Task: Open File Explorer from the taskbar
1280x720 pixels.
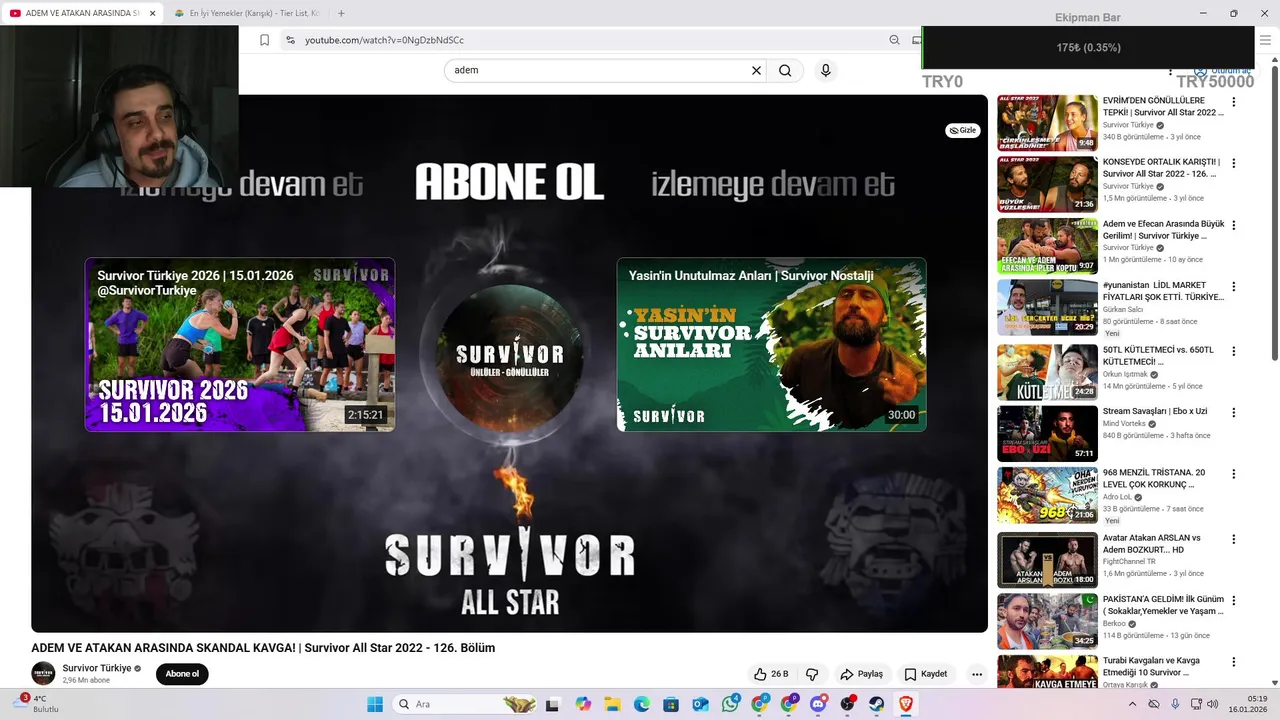Action: tap(612, 704)
